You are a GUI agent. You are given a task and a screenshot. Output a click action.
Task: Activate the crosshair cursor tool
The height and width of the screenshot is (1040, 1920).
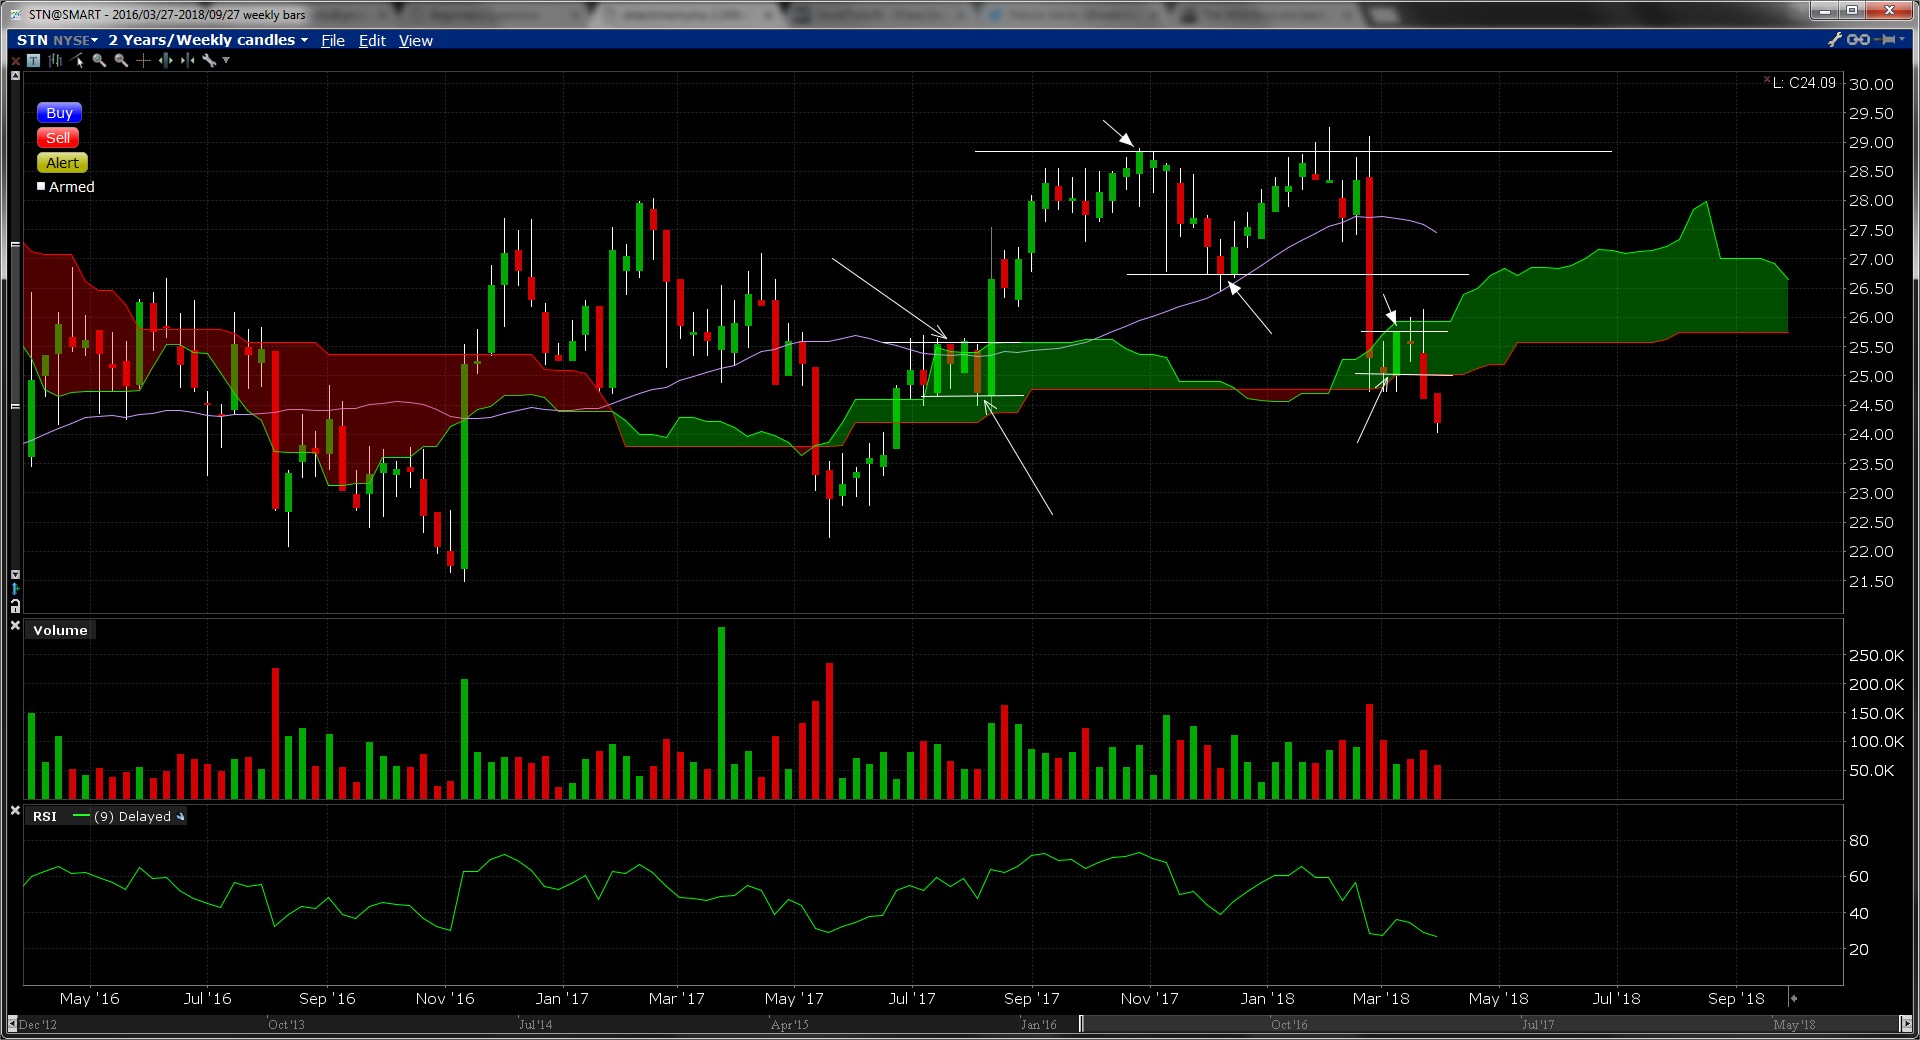(143, 61)
